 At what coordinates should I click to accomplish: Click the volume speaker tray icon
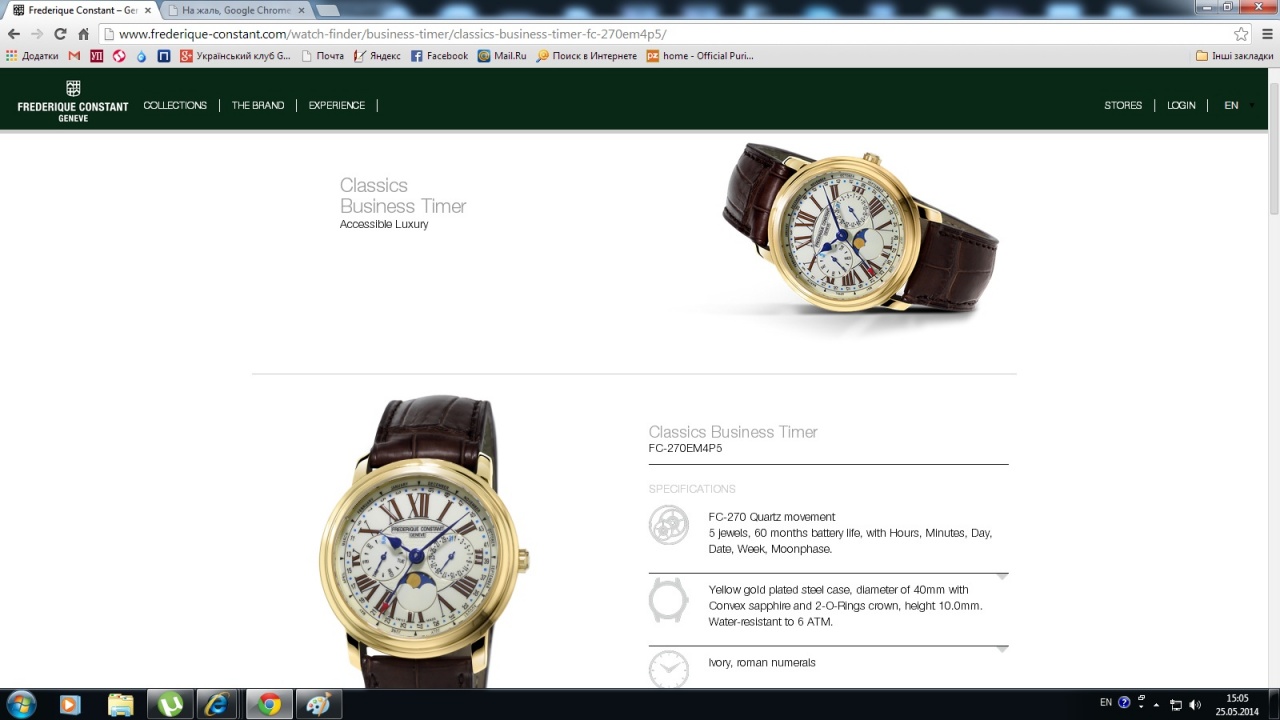click(x=1195, y=704)
